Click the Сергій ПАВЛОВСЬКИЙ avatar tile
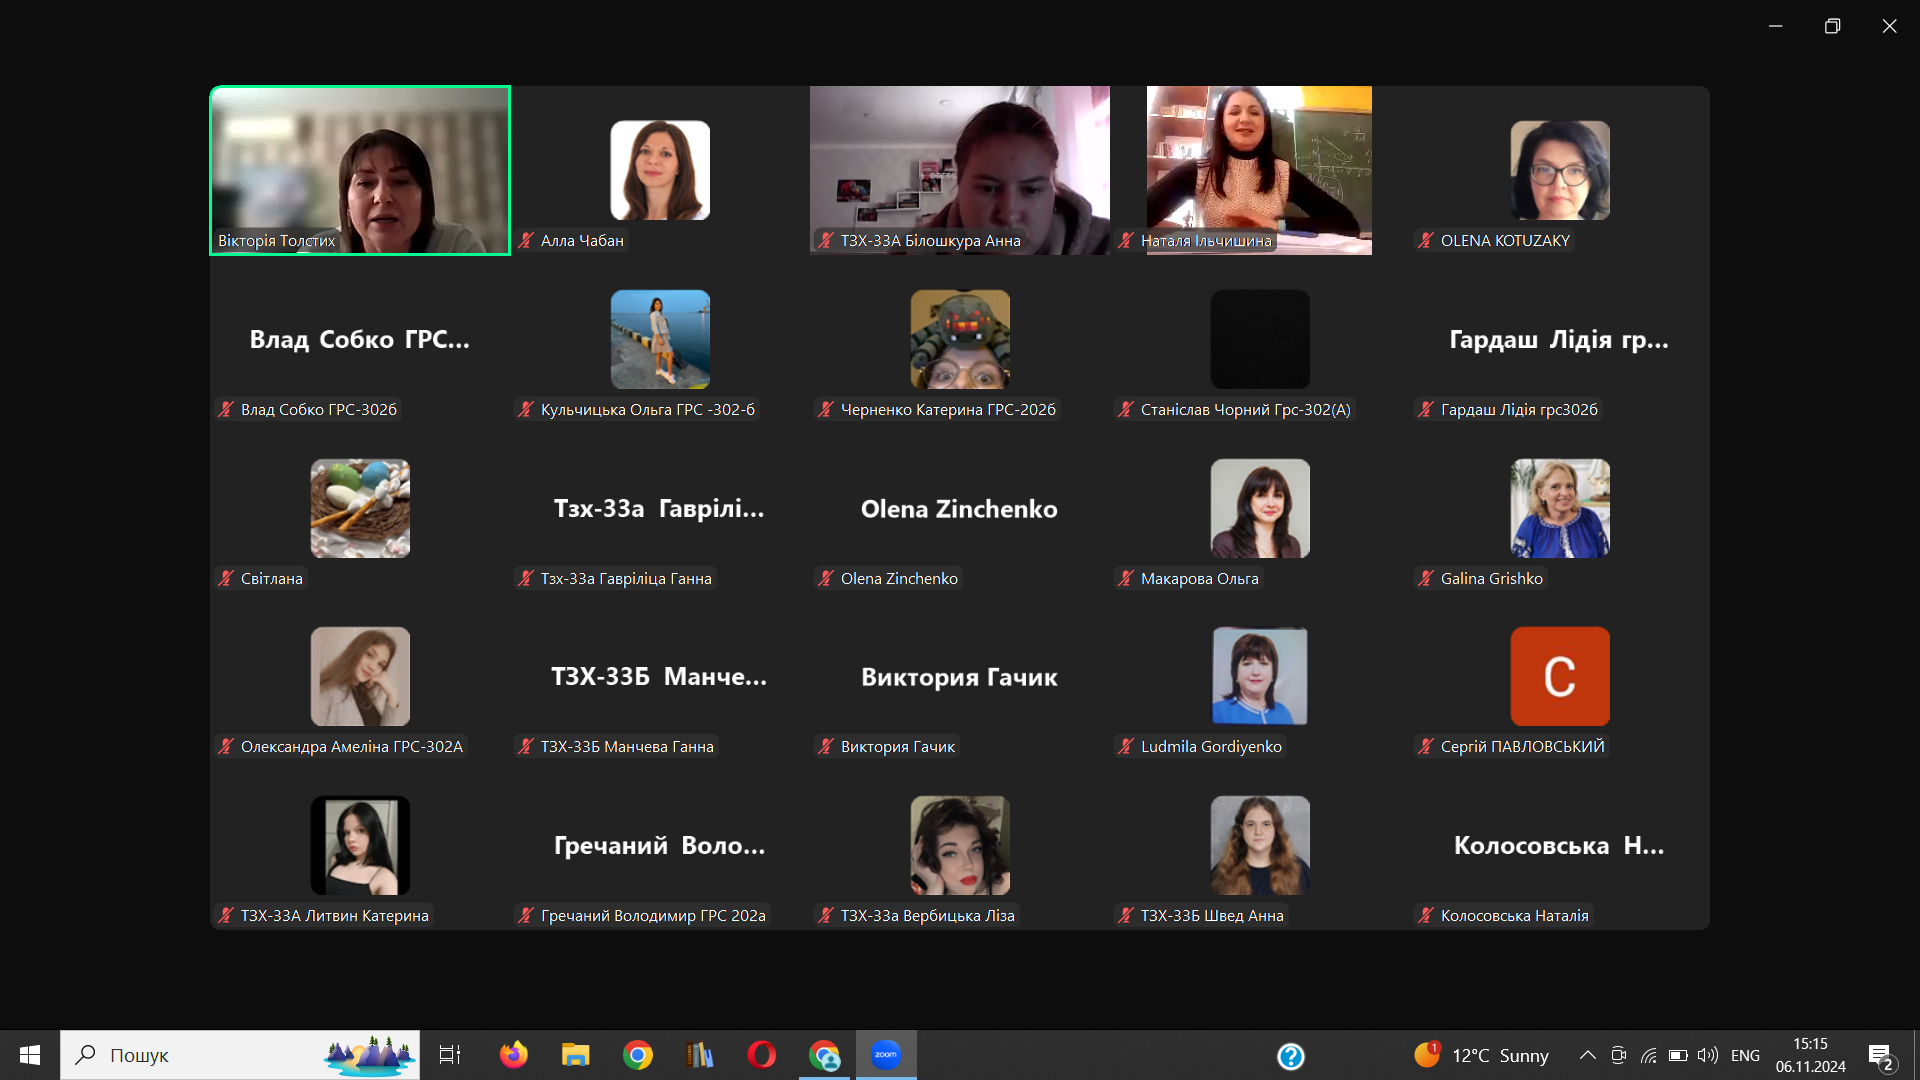Viewport: 1920px width, 1080px height. [x=1559, y=677]
